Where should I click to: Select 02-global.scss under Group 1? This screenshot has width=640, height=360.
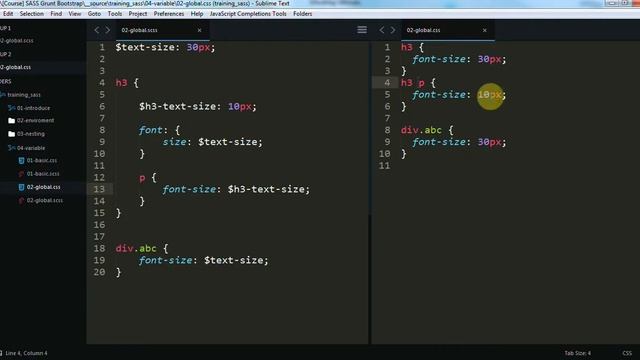[x=17, y=41]
